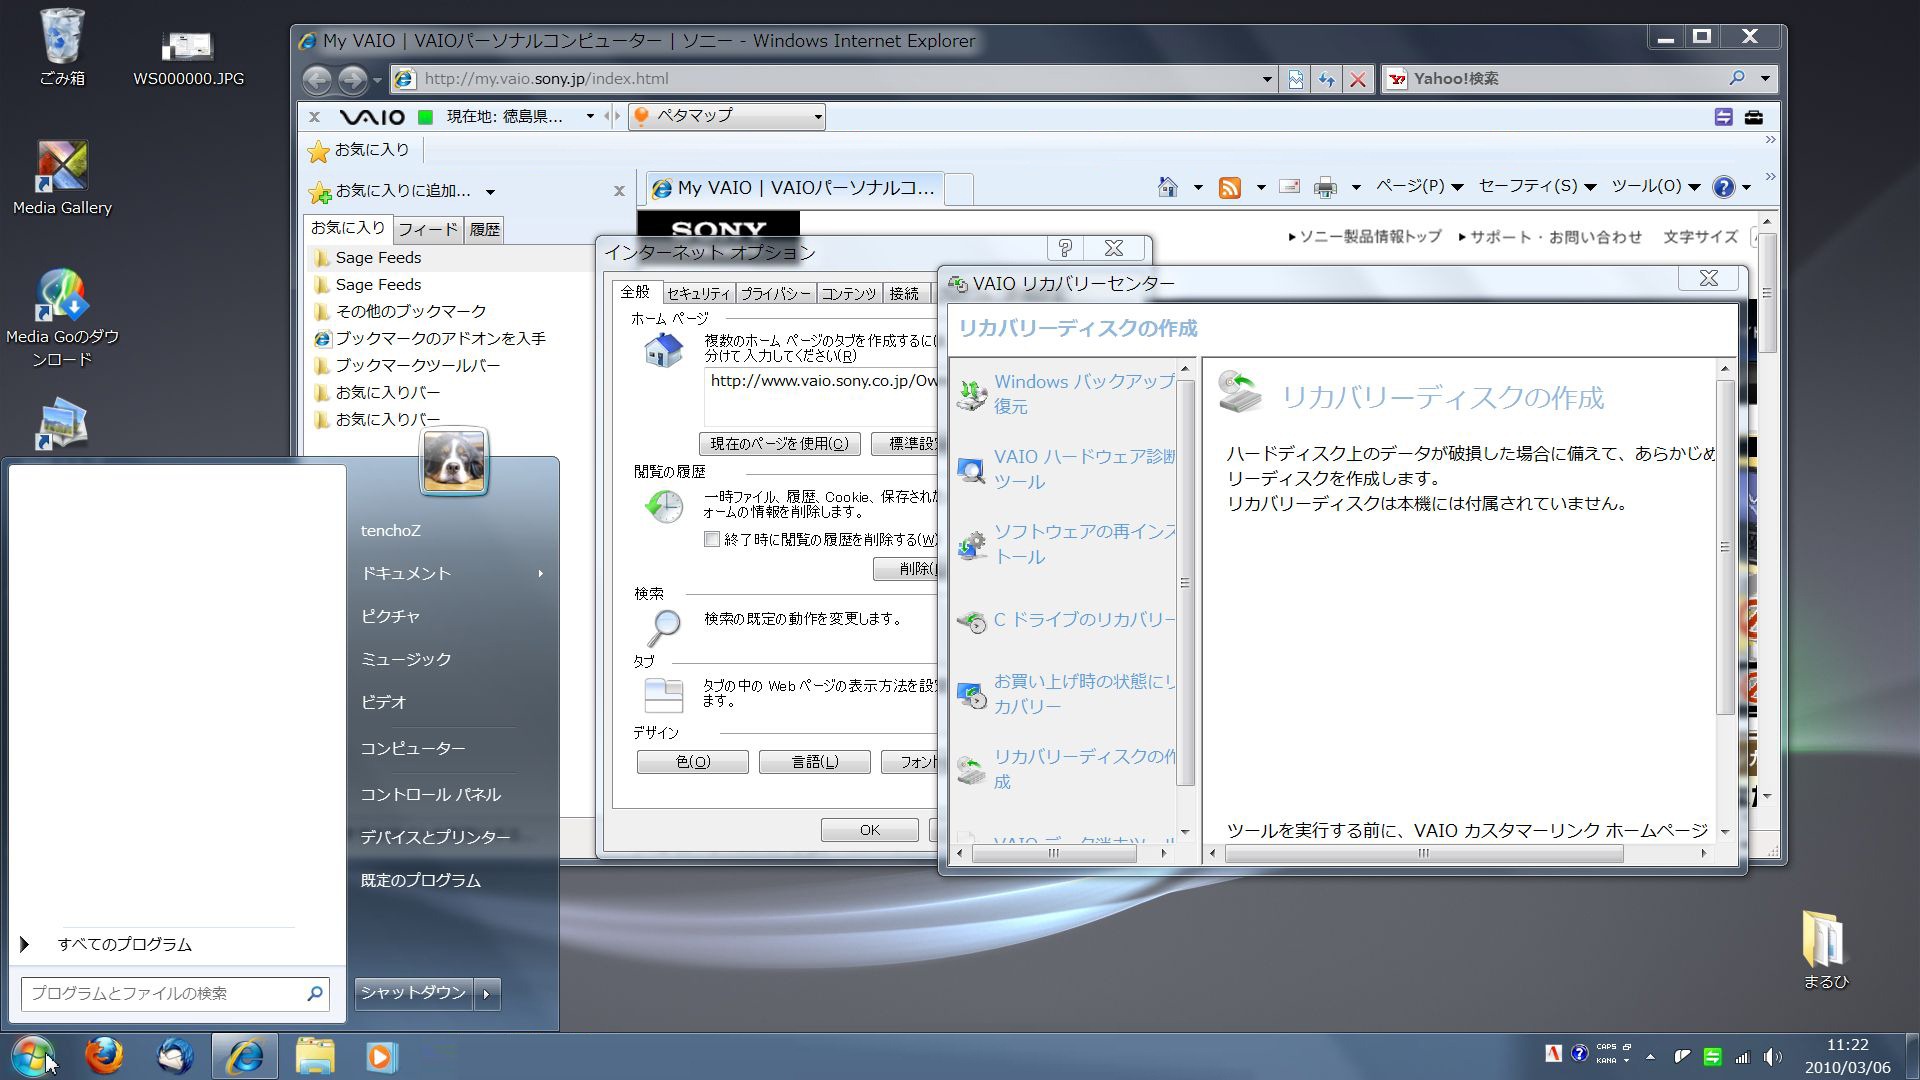Switch to コンテンツ tab in Internet Options
Image resolution: width=1920 pixels, height=1080 pixels.
click(x=849, y=294)
